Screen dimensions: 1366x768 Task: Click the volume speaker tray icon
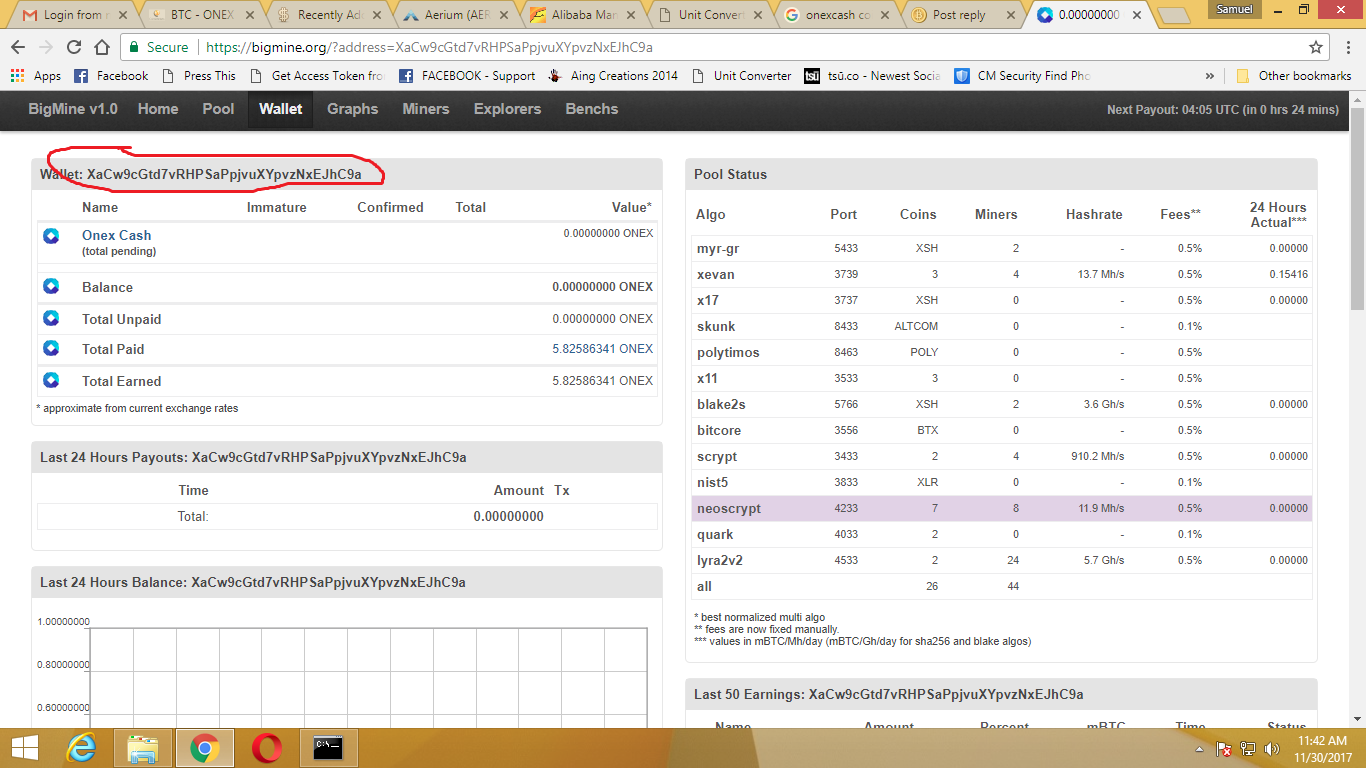point(1272,748)
